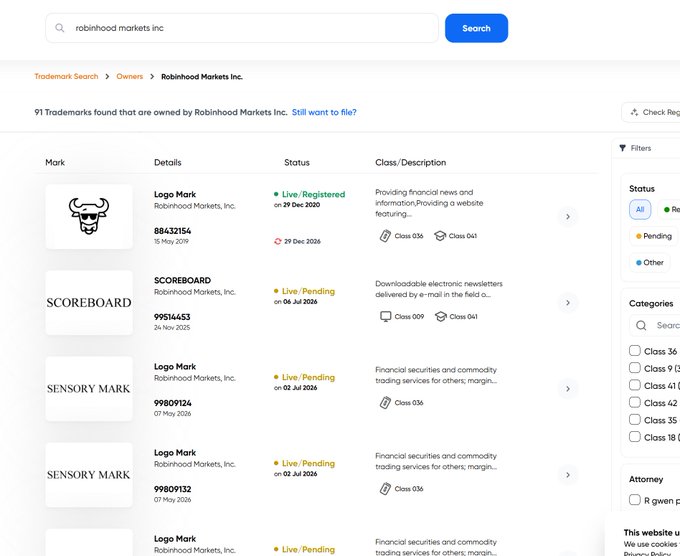680x556 pixels.
Task: Click Class 036 icon in the 99809132 row
Action: (385, 489)
